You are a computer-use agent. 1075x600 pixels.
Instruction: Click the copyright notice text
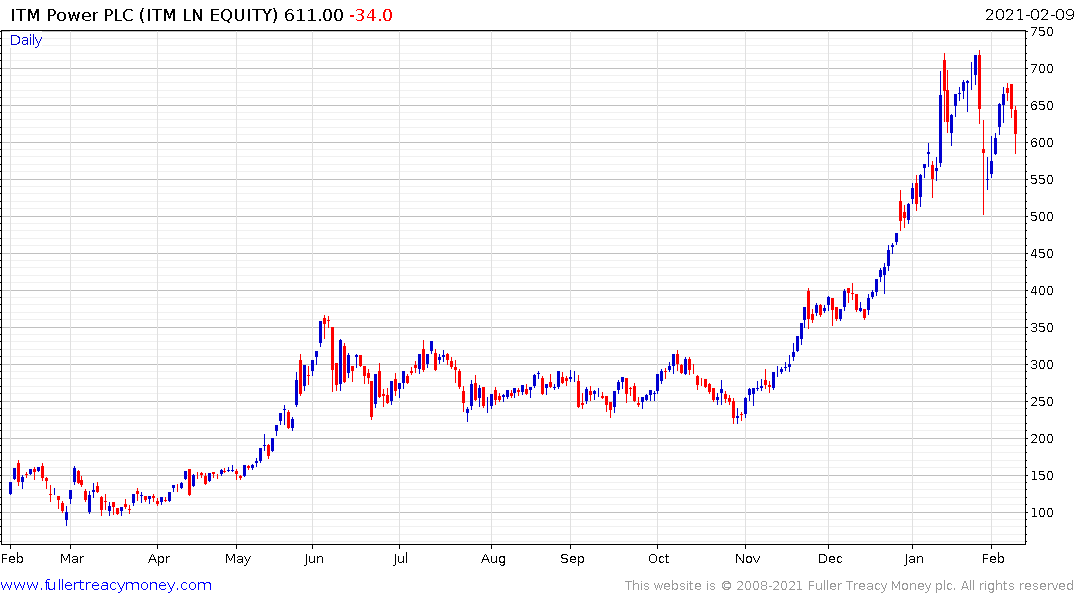pos(849,586)
